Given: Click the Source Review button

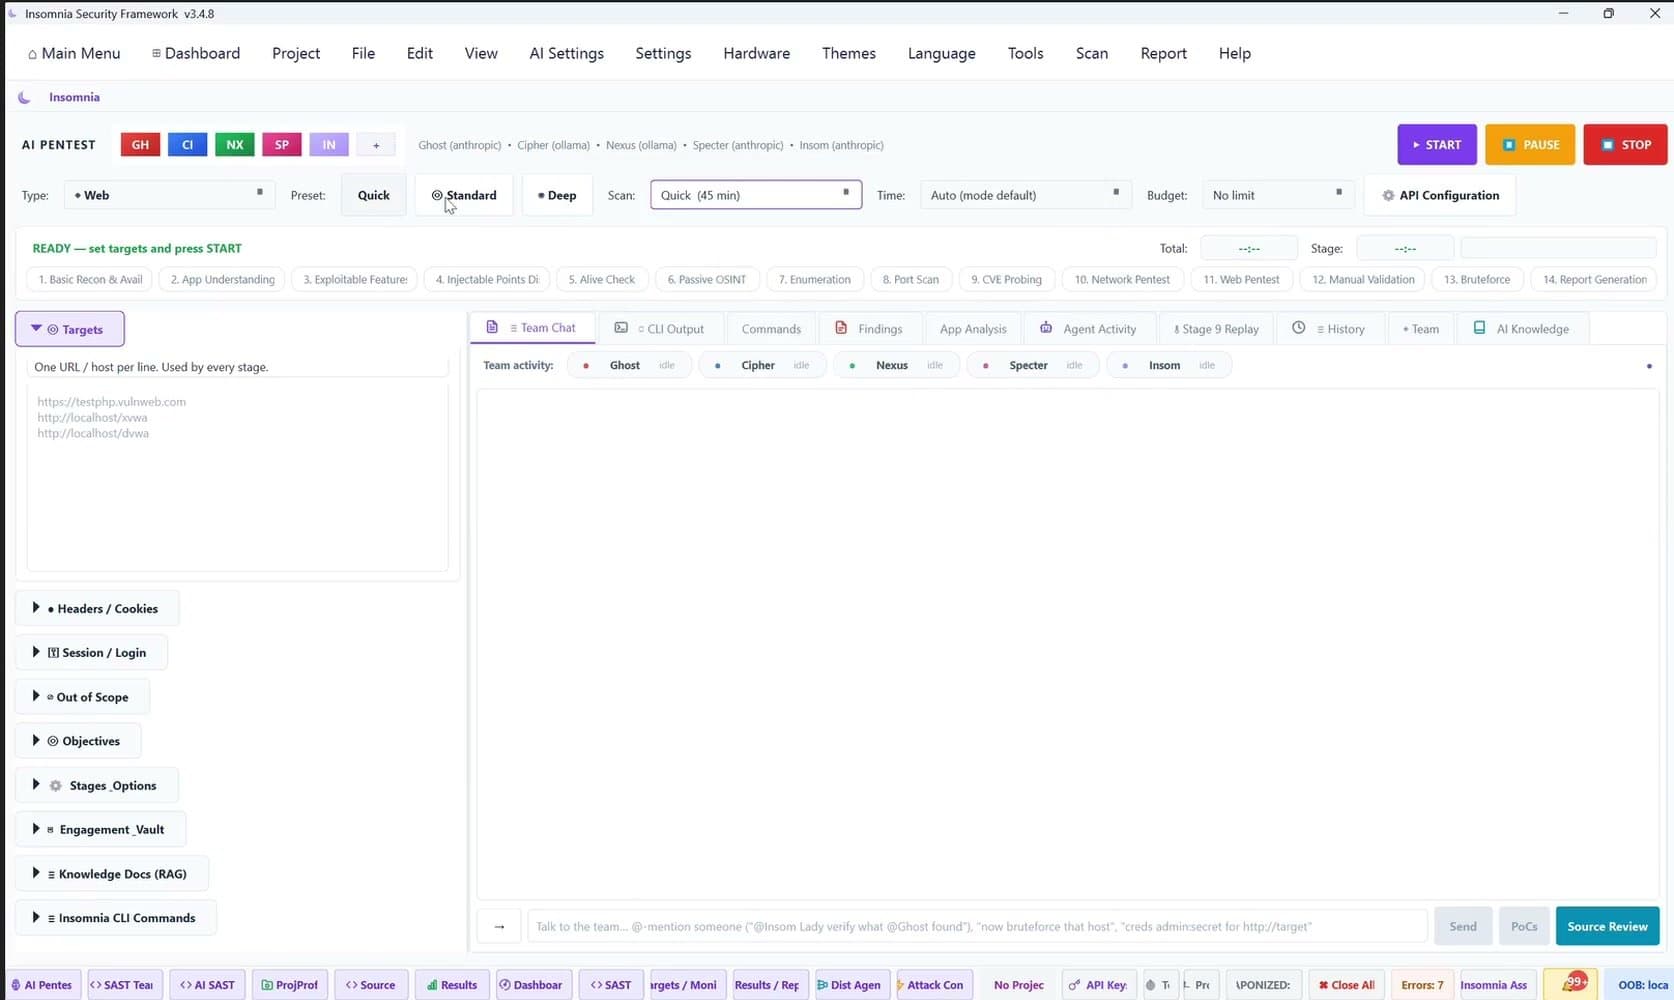Looking at the screenshot, I should 1607,926.
